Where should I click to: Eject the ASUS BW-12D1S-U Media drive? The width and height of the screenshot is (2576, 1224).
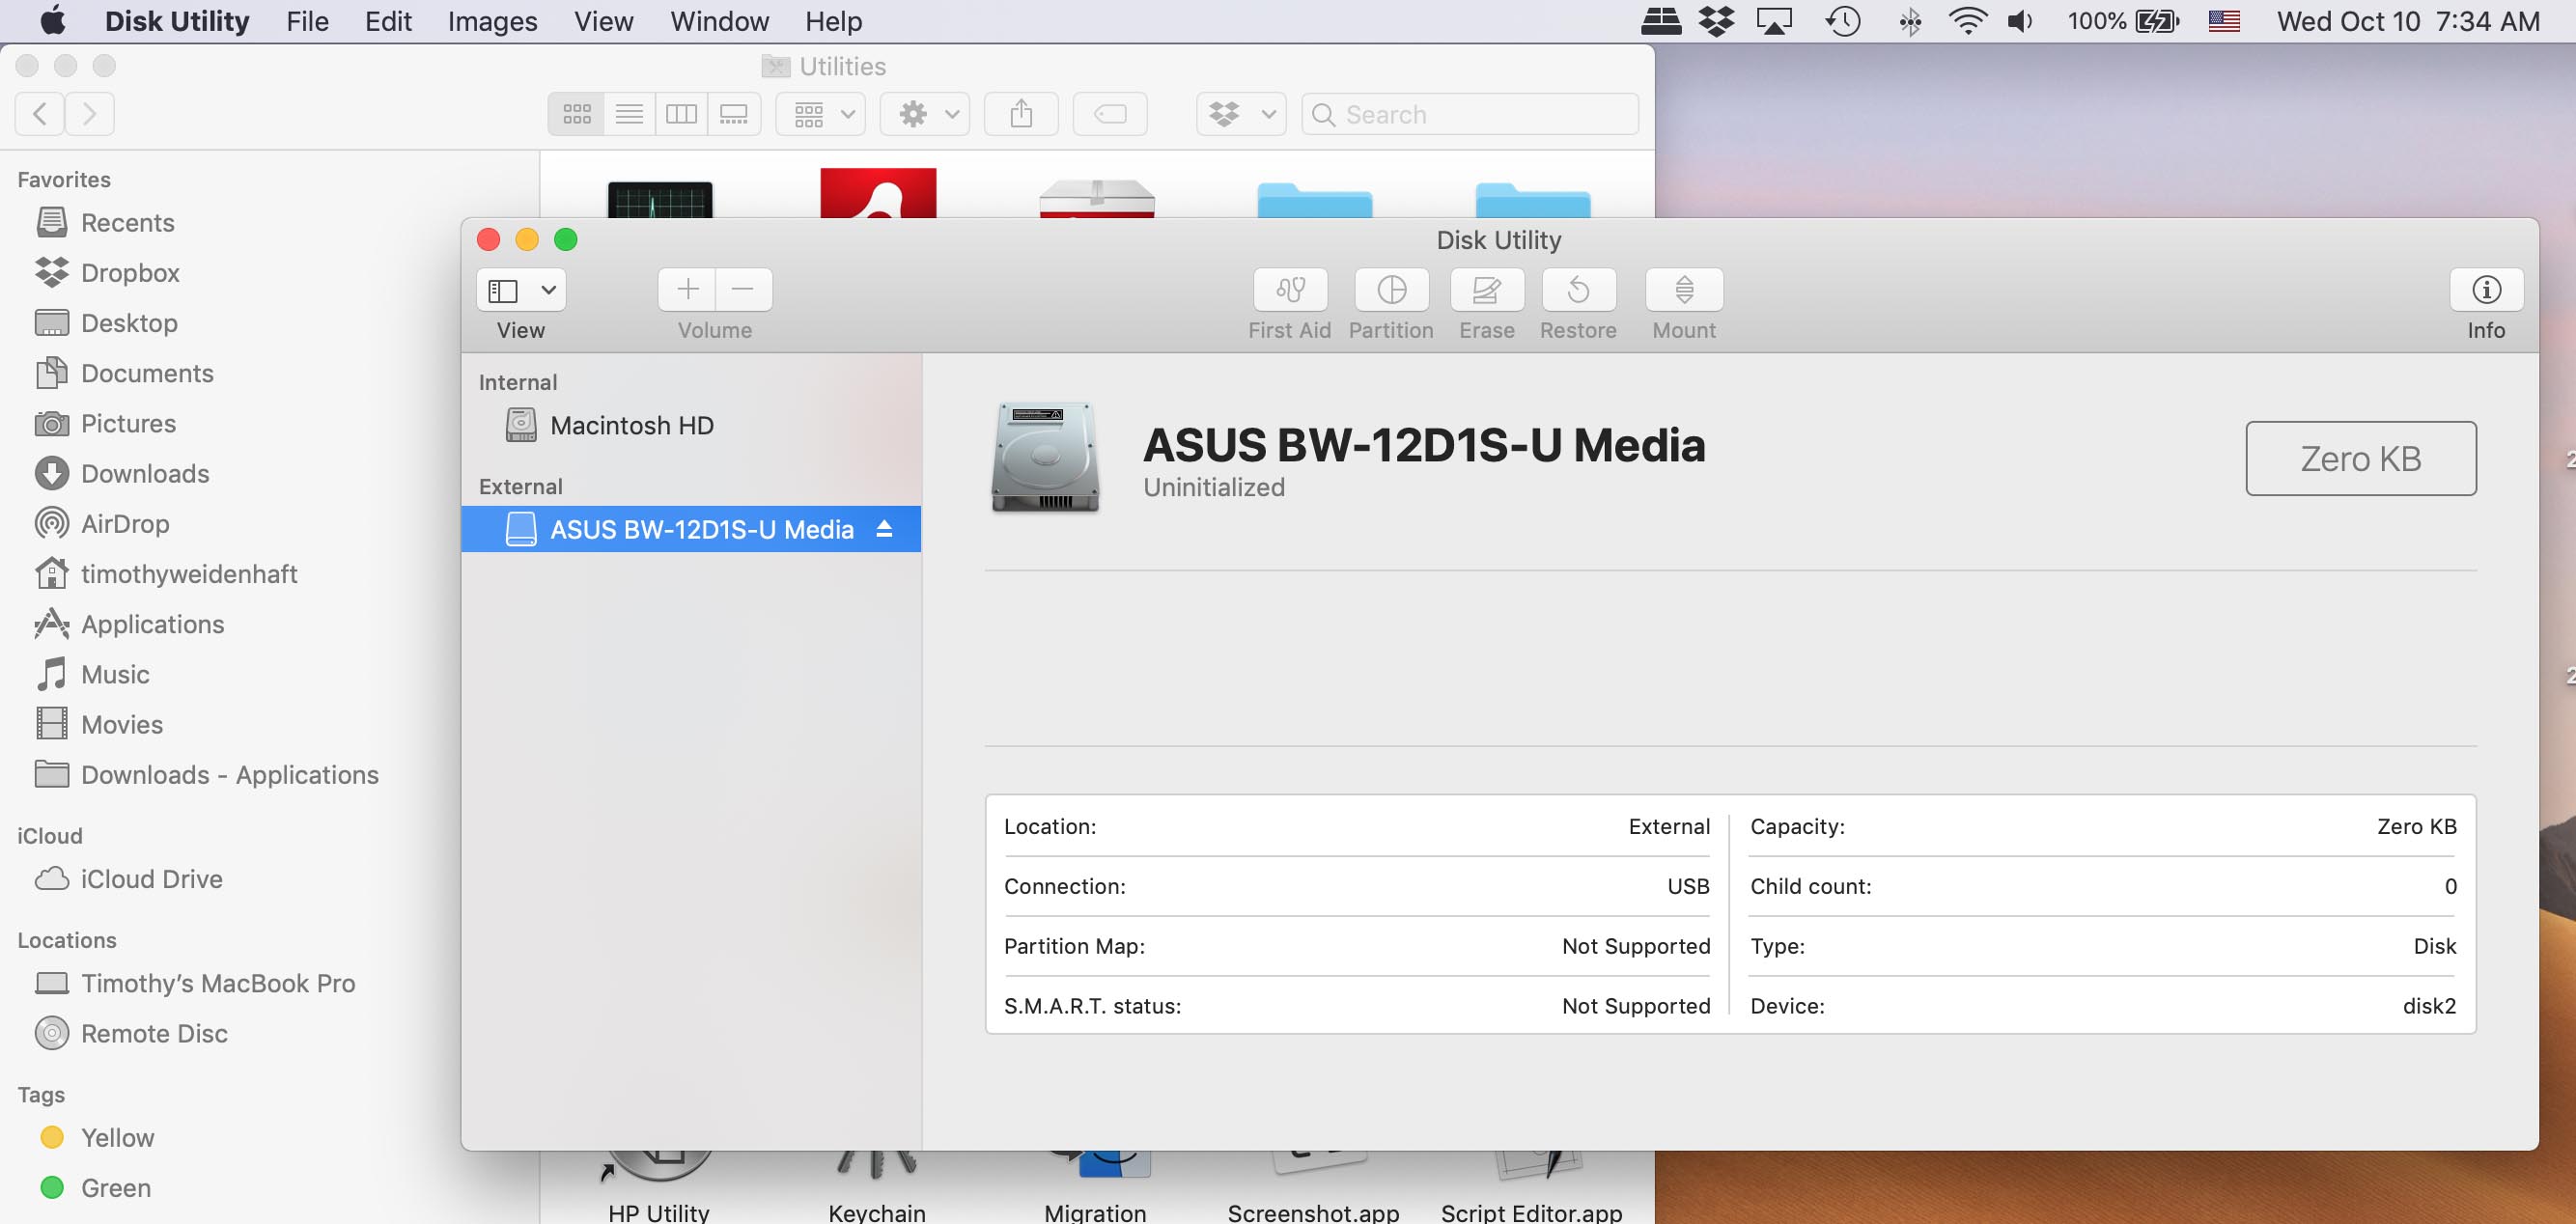[x=884, y=529]
